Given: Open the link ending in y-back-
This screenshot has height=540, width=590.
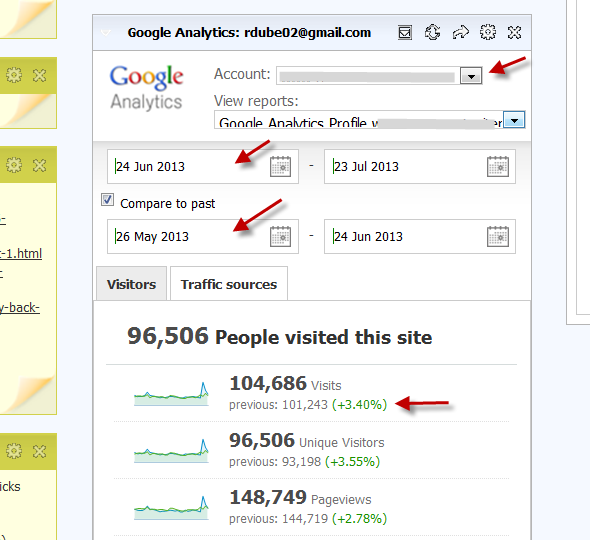Looking at the screenshot, I should pos(20,308).
